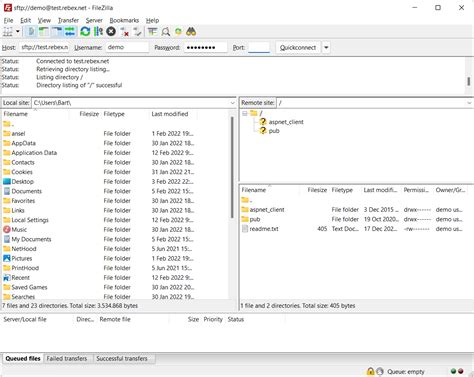Open the Site Manager icon
474x377 pixels.
(8, 32)
